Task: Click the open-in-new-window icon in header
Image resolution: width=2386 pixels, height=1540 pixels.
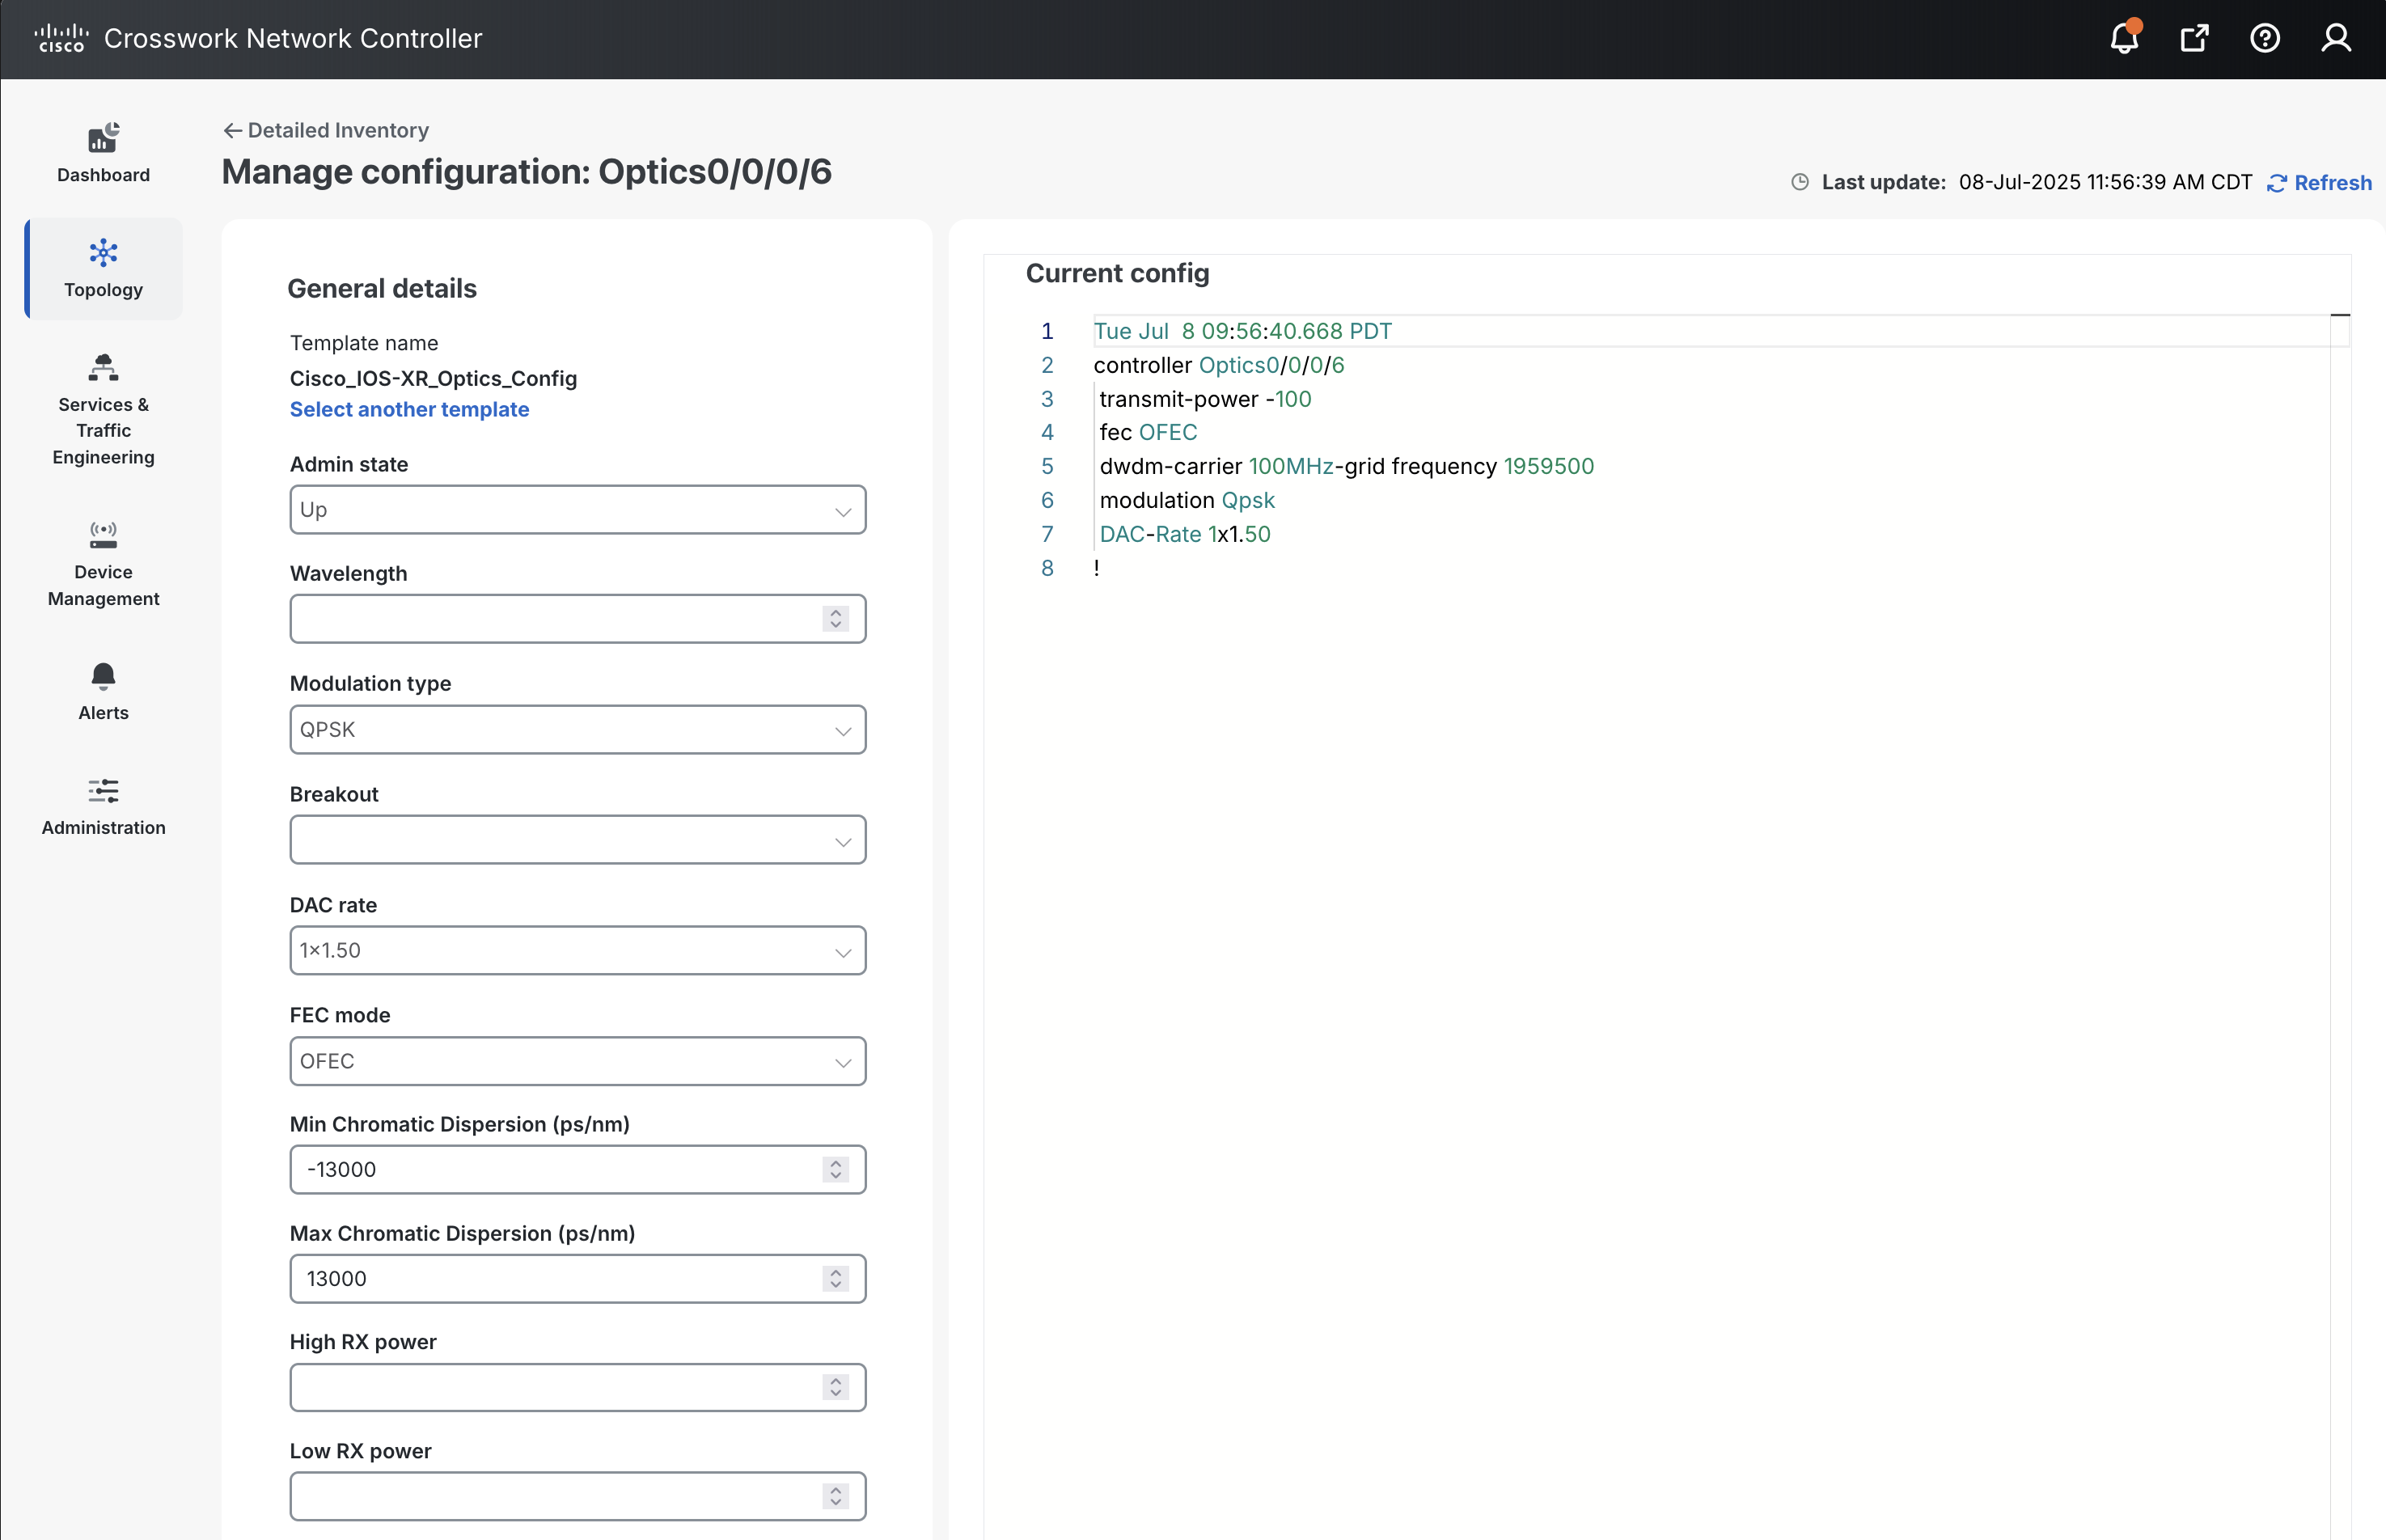Action: (2195, 38)
